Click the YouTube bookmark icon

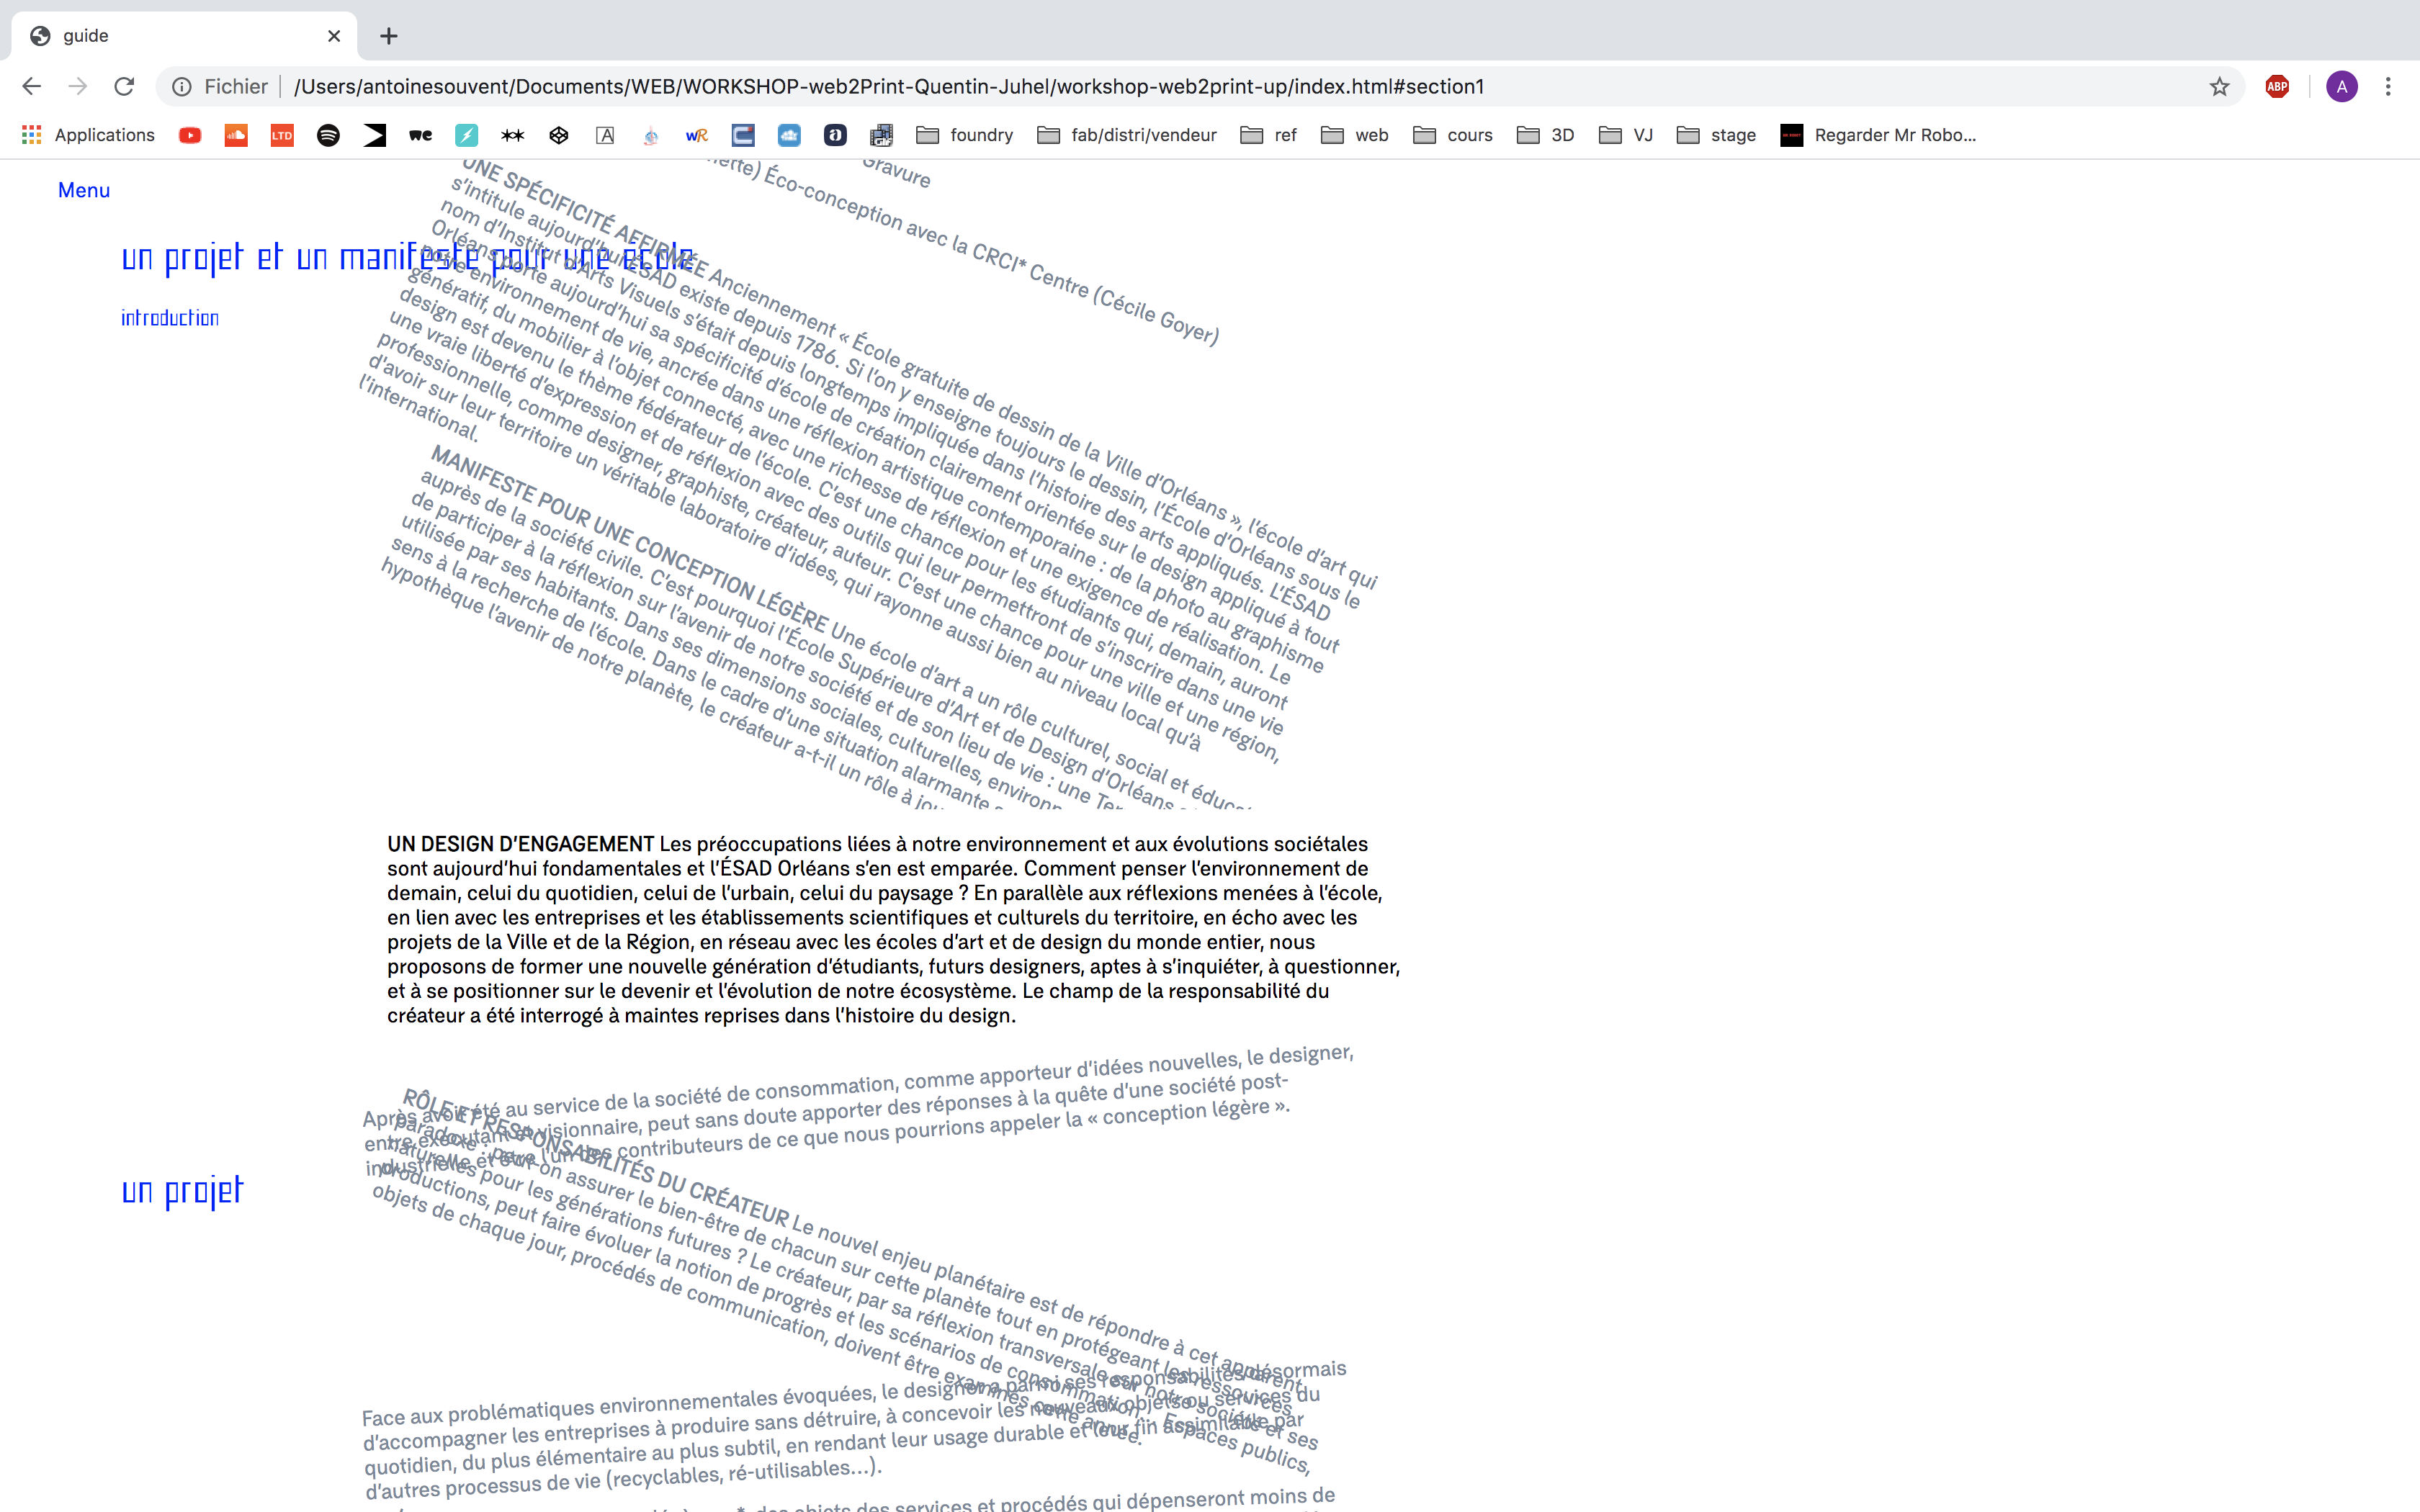point(190,135)
